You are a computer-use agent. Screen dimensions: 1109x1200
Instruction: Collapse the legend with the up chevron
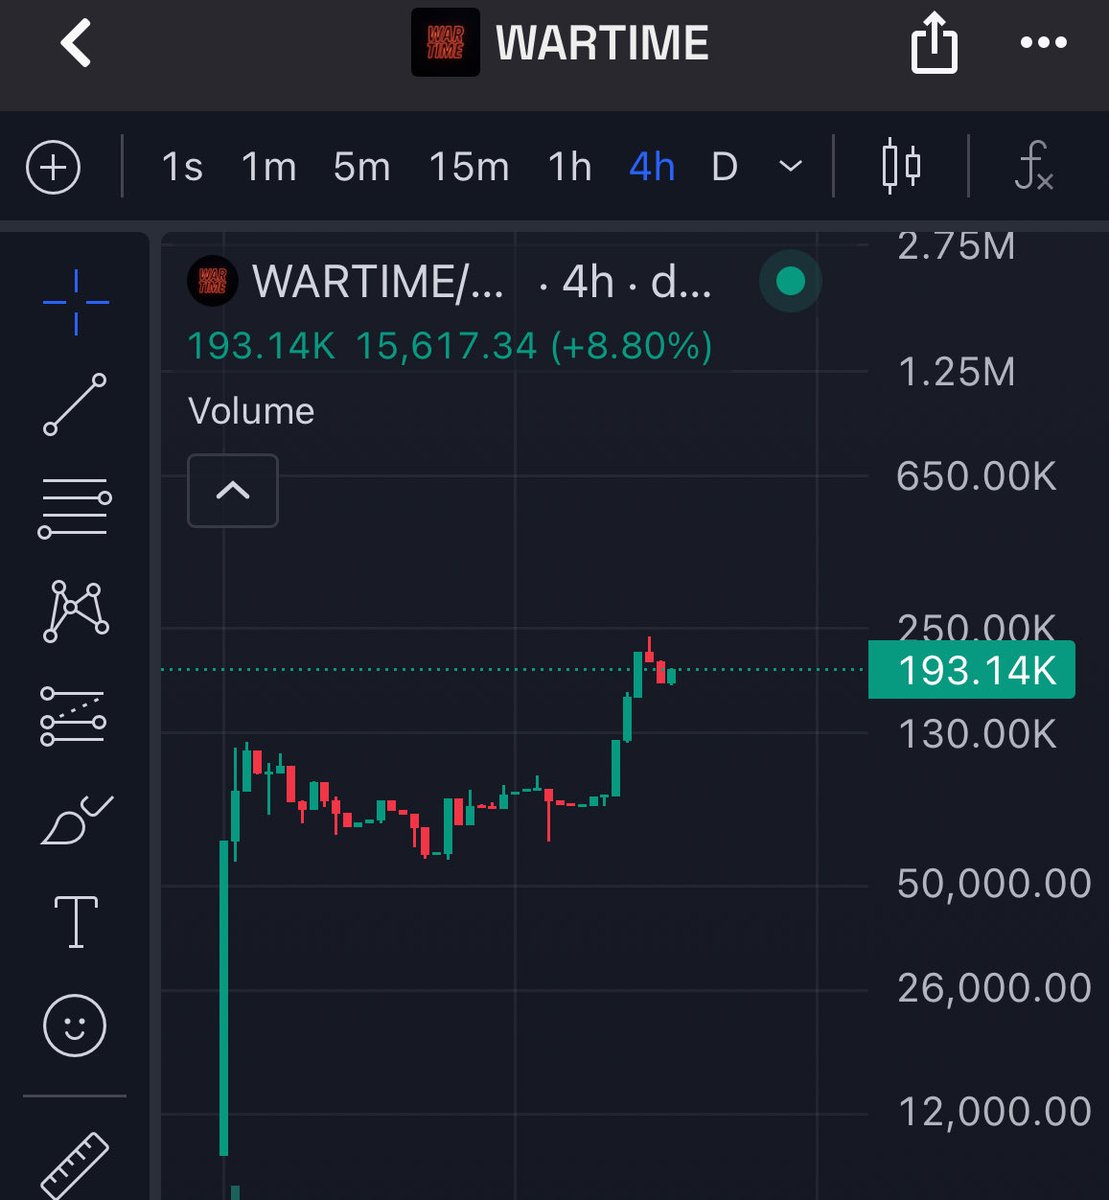coord(233,490)
